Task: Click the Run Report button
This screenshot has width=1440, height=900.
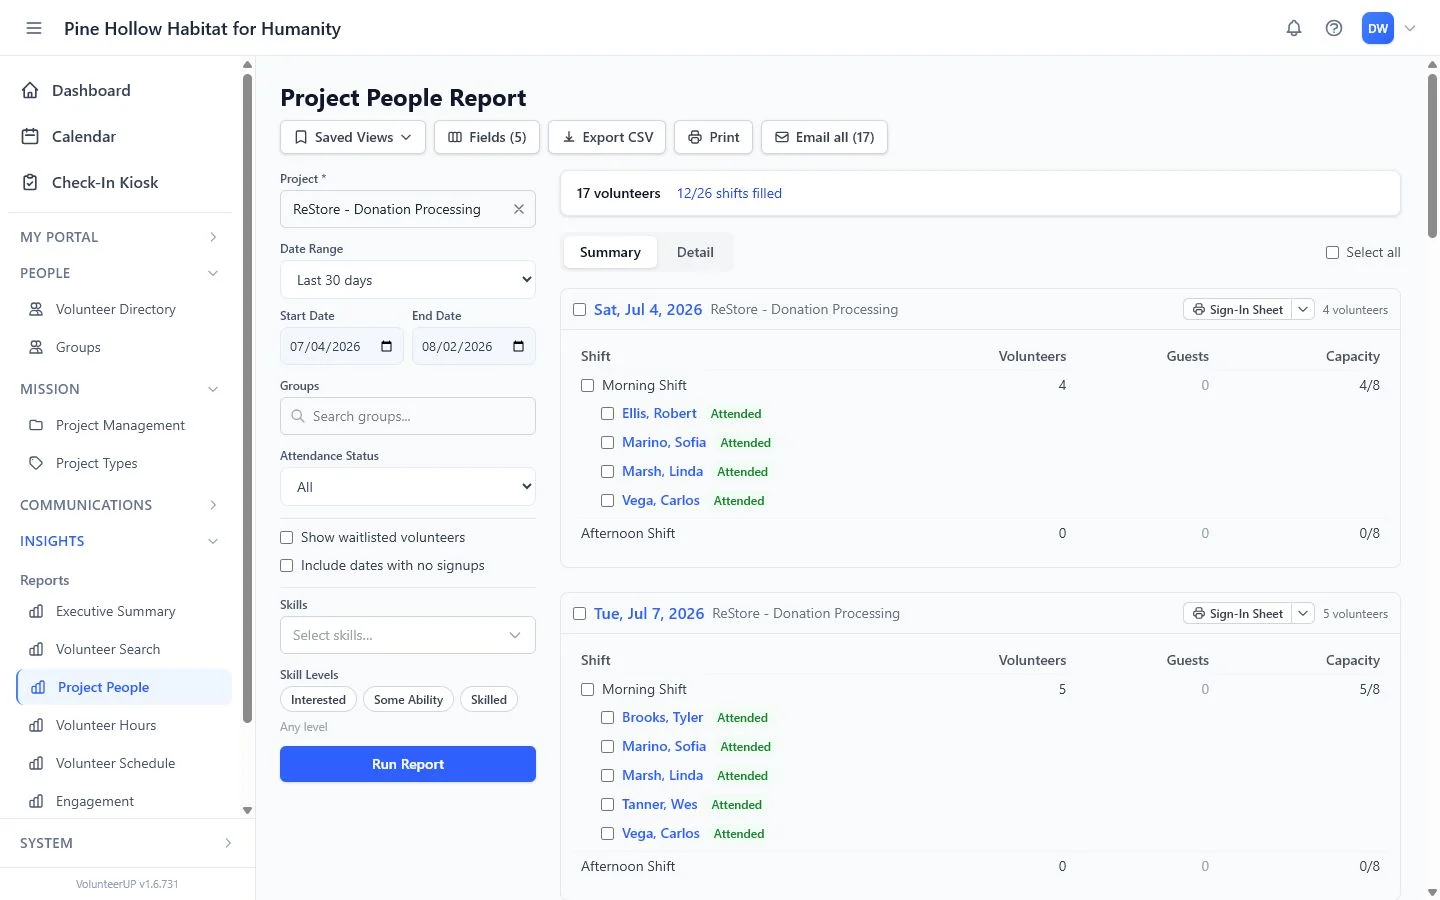Action: 408,764
